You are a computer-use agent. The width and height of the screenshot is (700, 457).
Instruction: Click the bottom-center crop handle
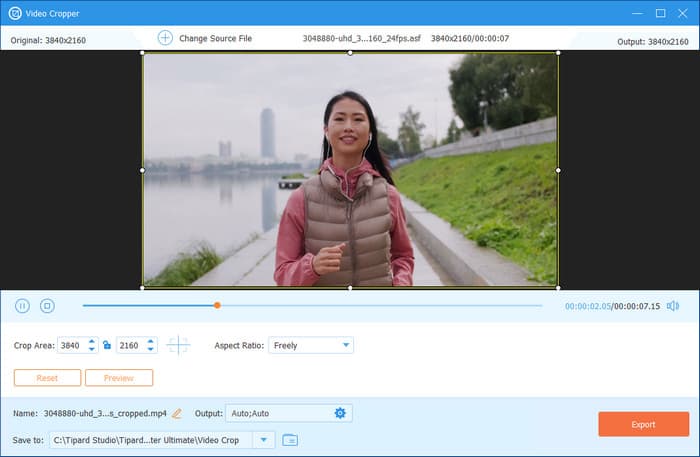pyautogui.click(x=350, y=288)
